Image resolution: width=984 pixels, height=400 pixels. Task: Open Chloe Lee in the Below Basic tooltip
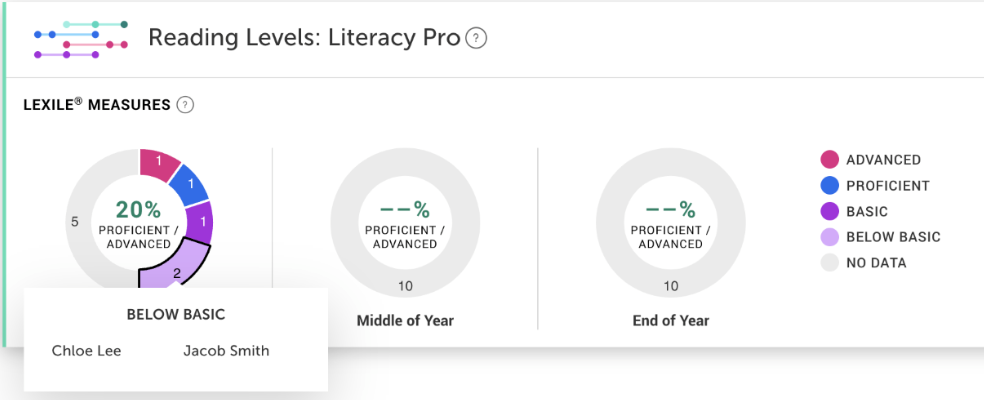pos(87,350)
